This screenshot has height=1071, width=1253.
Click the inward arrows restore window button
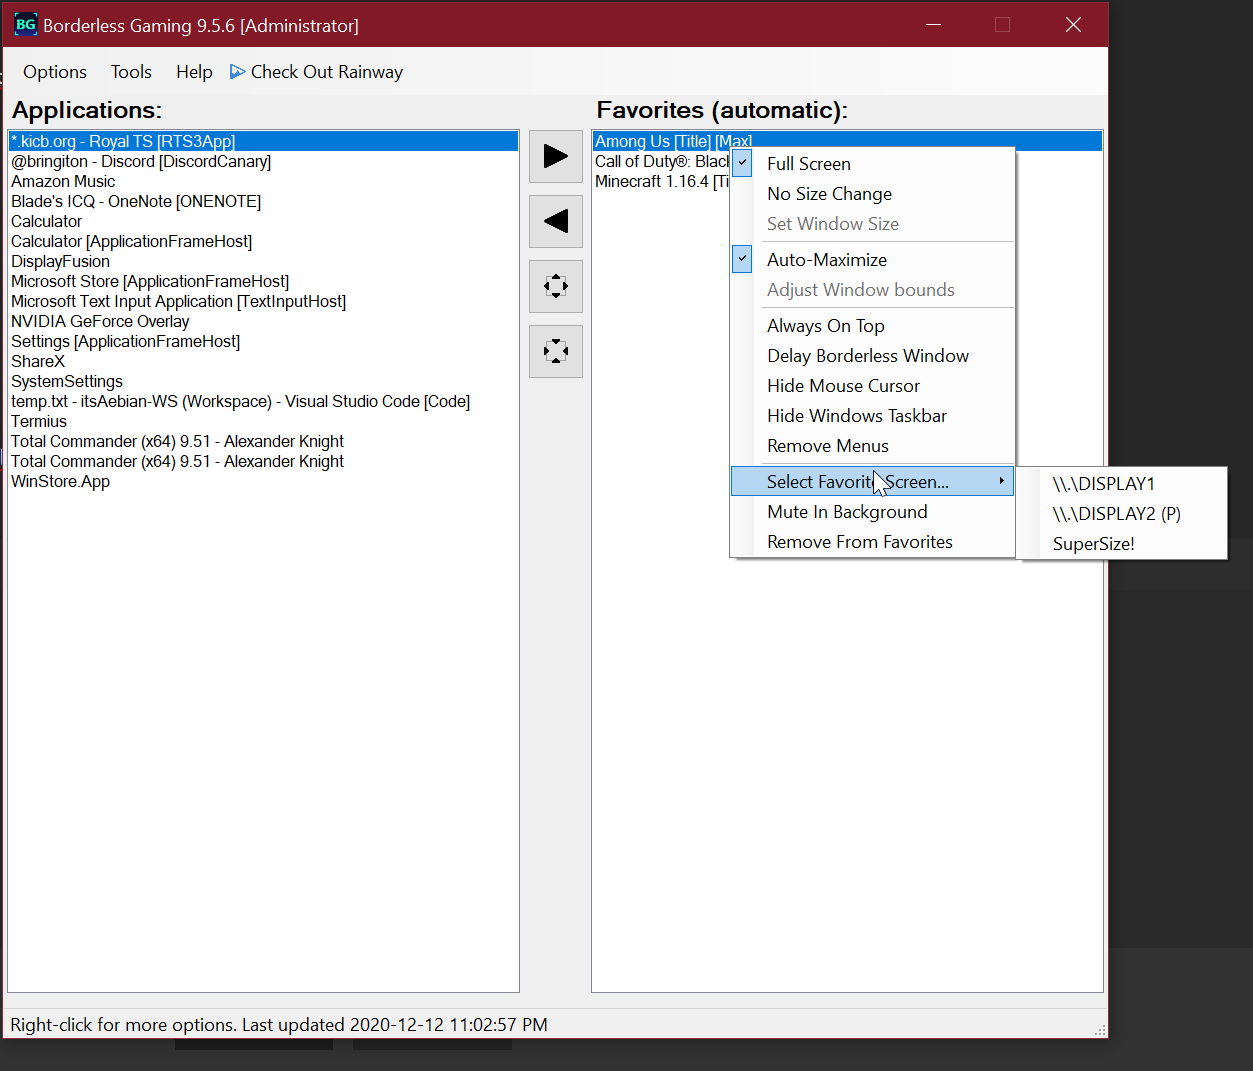tap(555, 352)
